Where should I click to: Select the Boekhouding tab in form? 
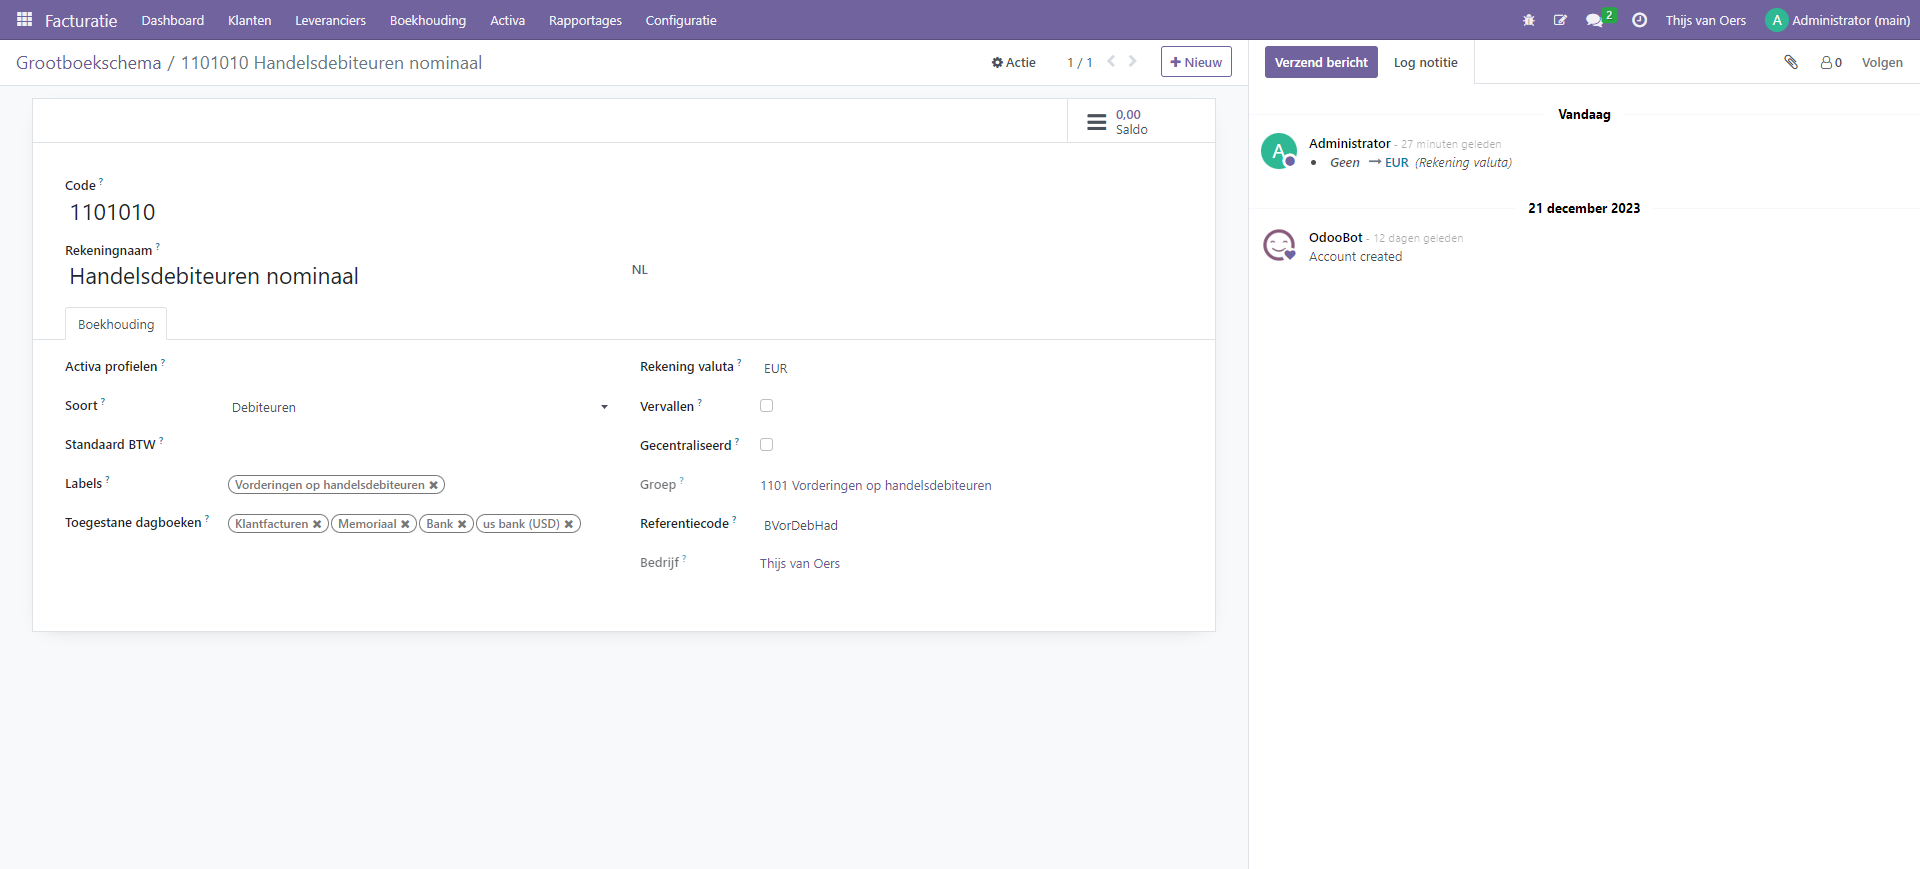tap(116, 324)
